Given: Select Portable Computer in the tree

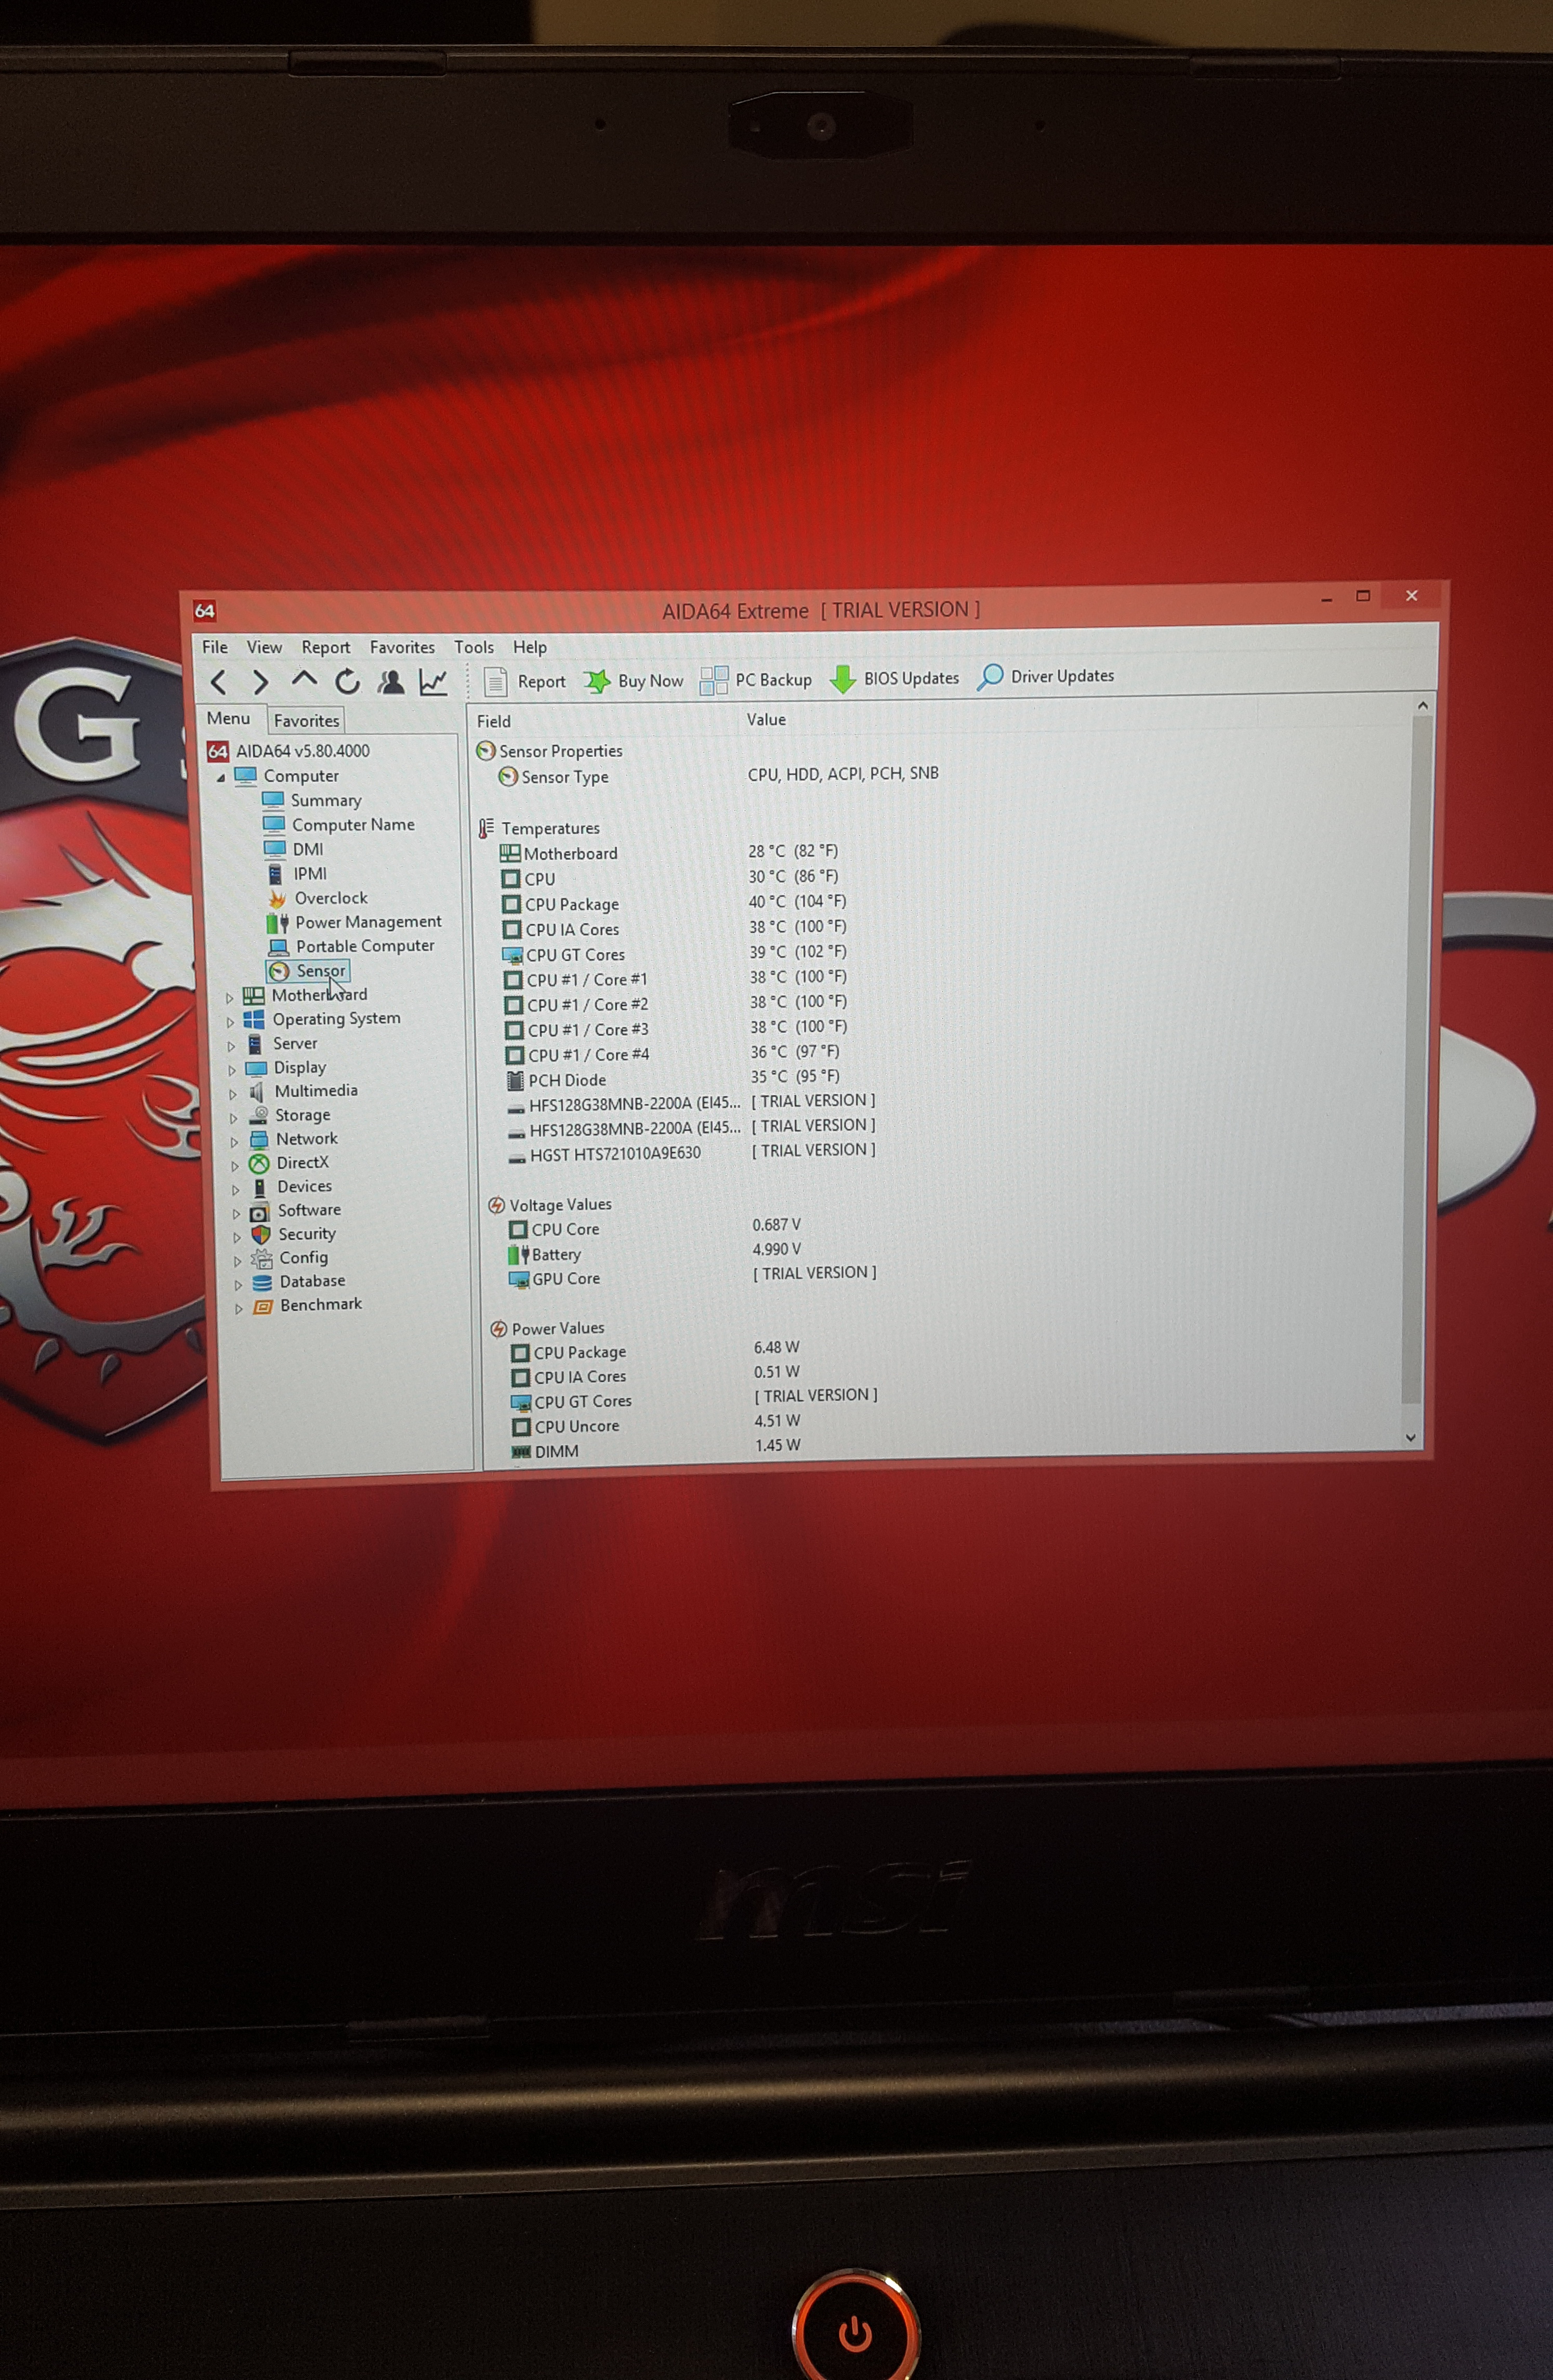Looking at the screenshot, I should point(351,946).
